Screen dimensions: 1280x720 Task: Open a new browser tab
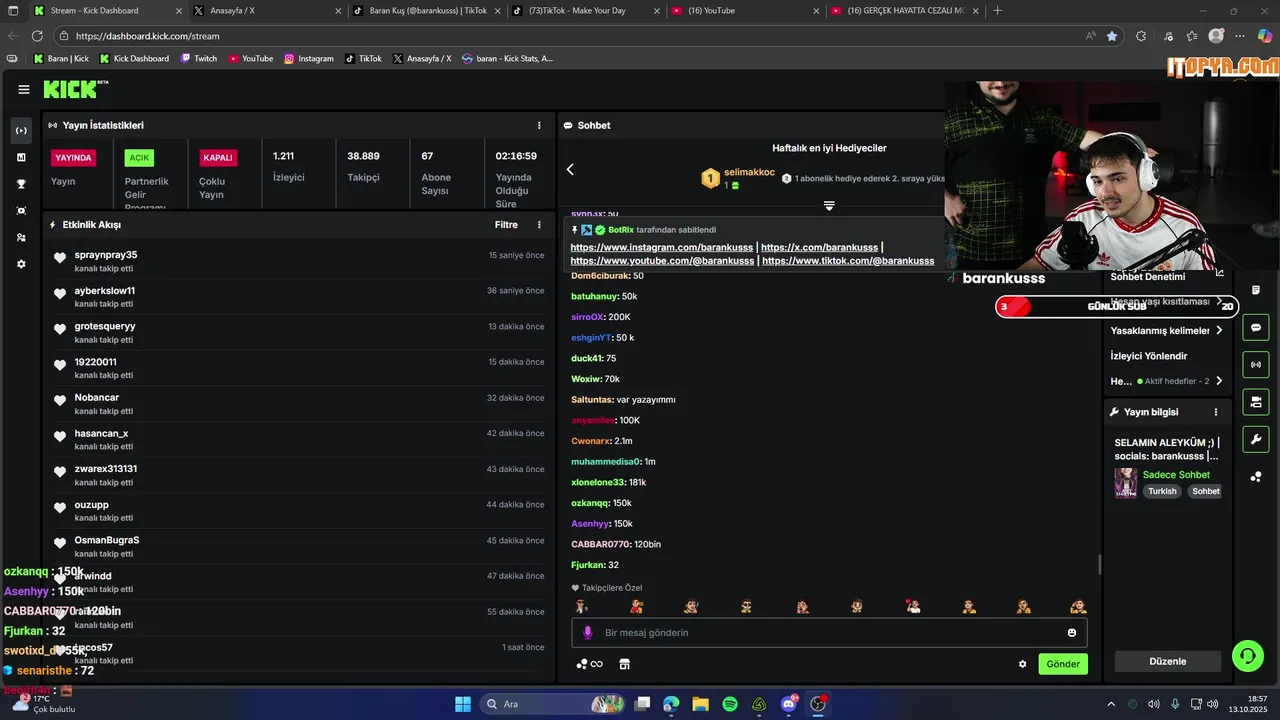(998, 10)
